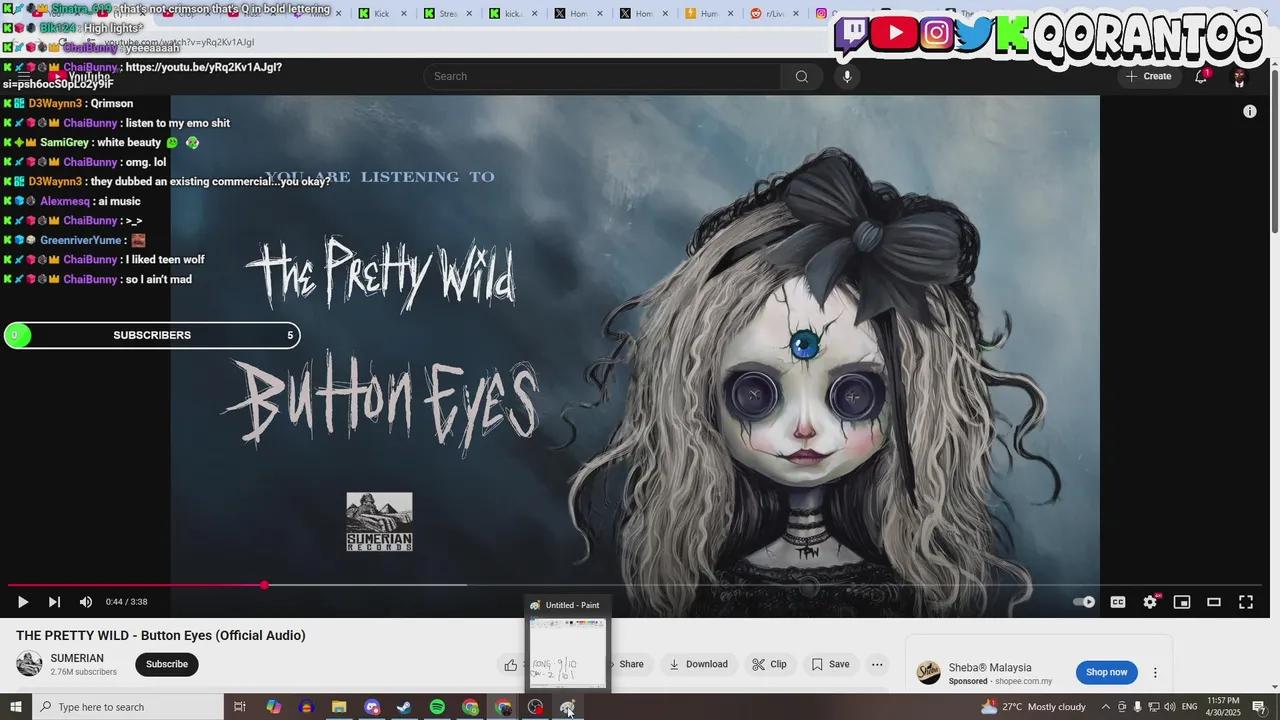Click the Share button
The width and height of the screenshot is (1280, 720).
click(x=631, y=664)
